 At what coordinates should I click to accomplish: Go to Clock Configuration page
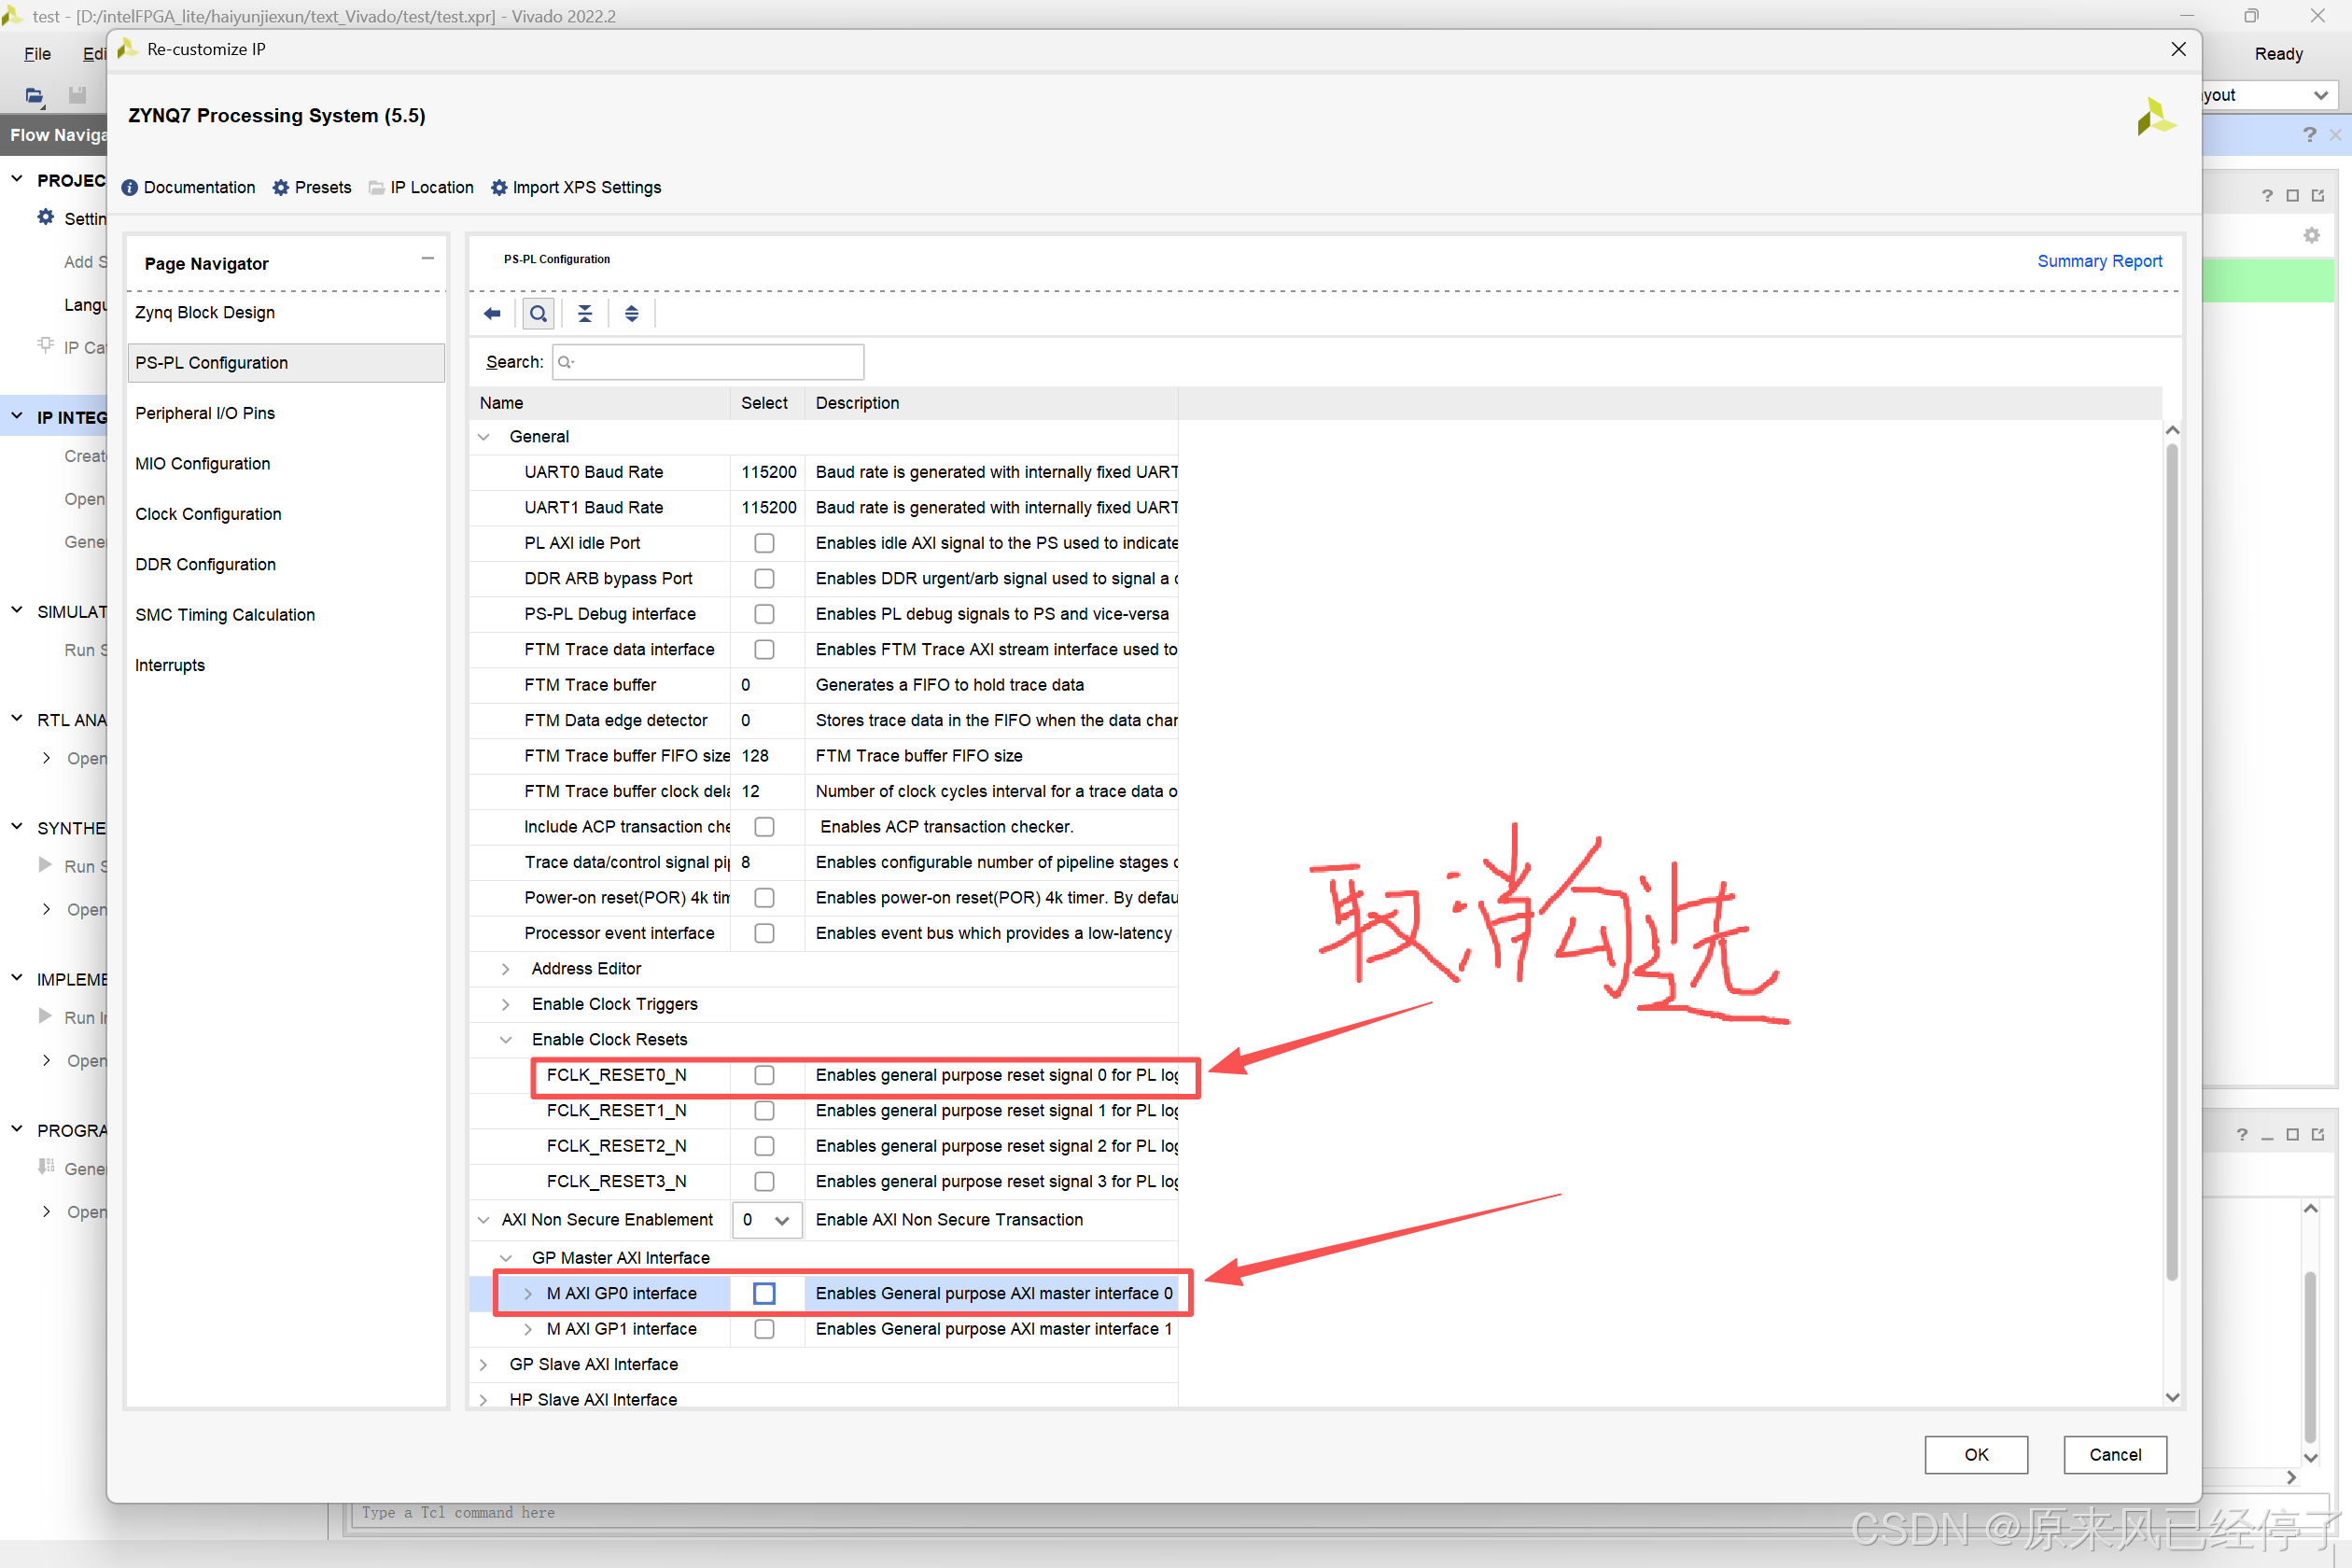pyautogui.click(x=208, y=514)
